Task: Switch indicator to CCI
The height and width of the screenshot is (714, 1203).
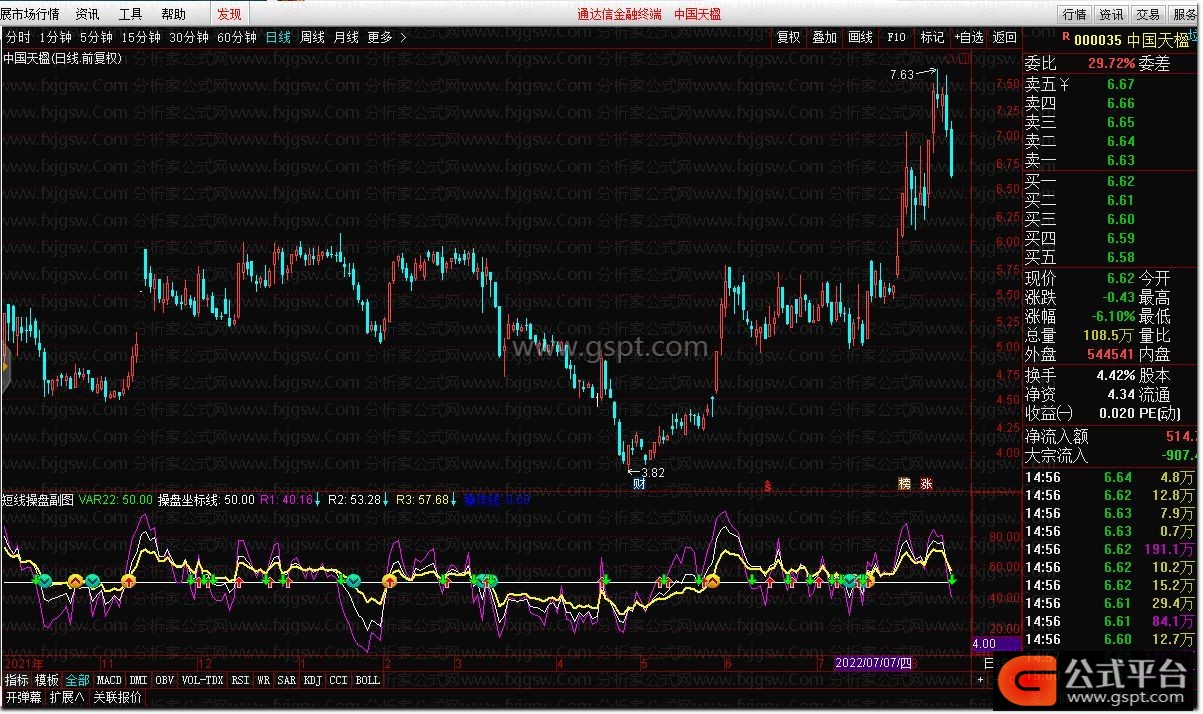Action: [338, 680]
